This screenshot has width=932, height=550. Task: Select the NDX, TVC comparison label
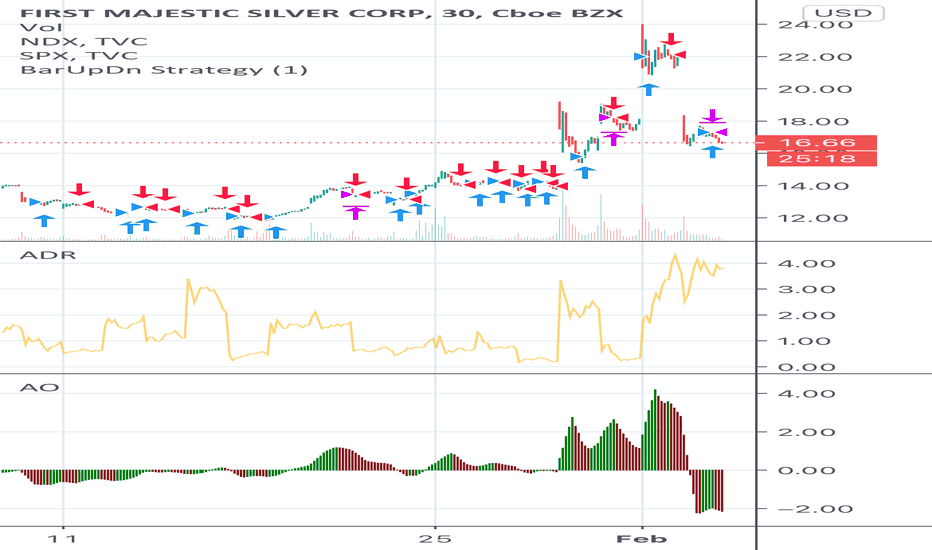84,42
